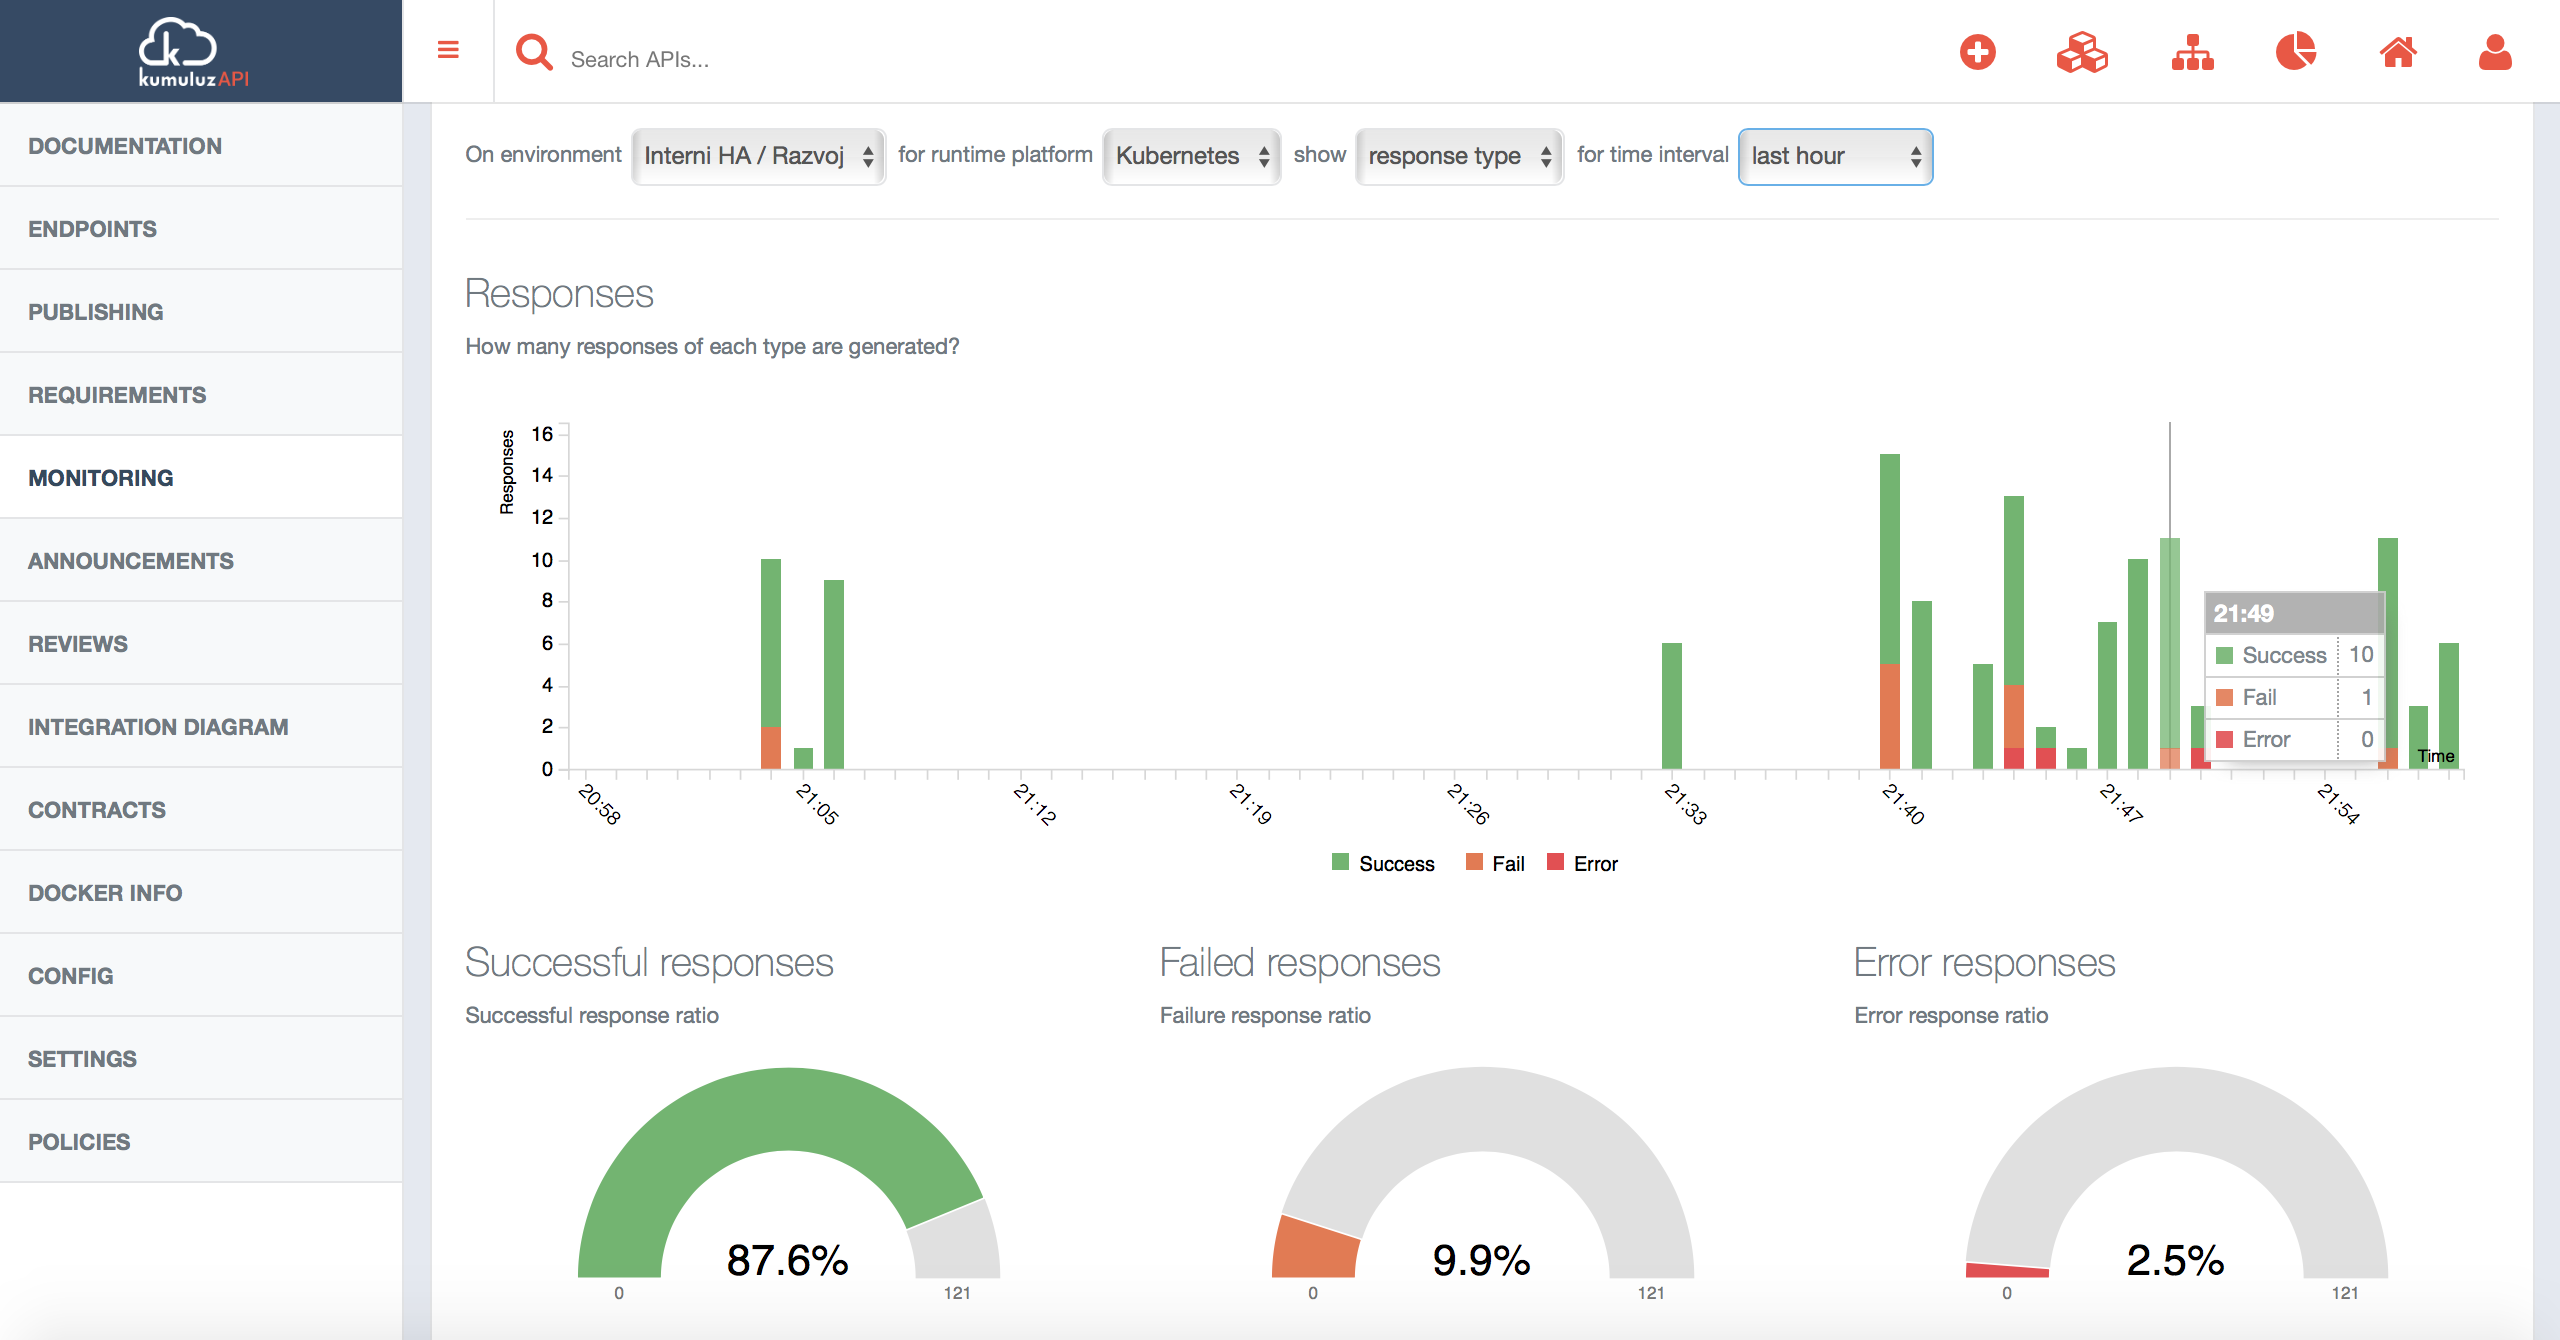Open the packages/modules cube icon

pos(2082,54)
